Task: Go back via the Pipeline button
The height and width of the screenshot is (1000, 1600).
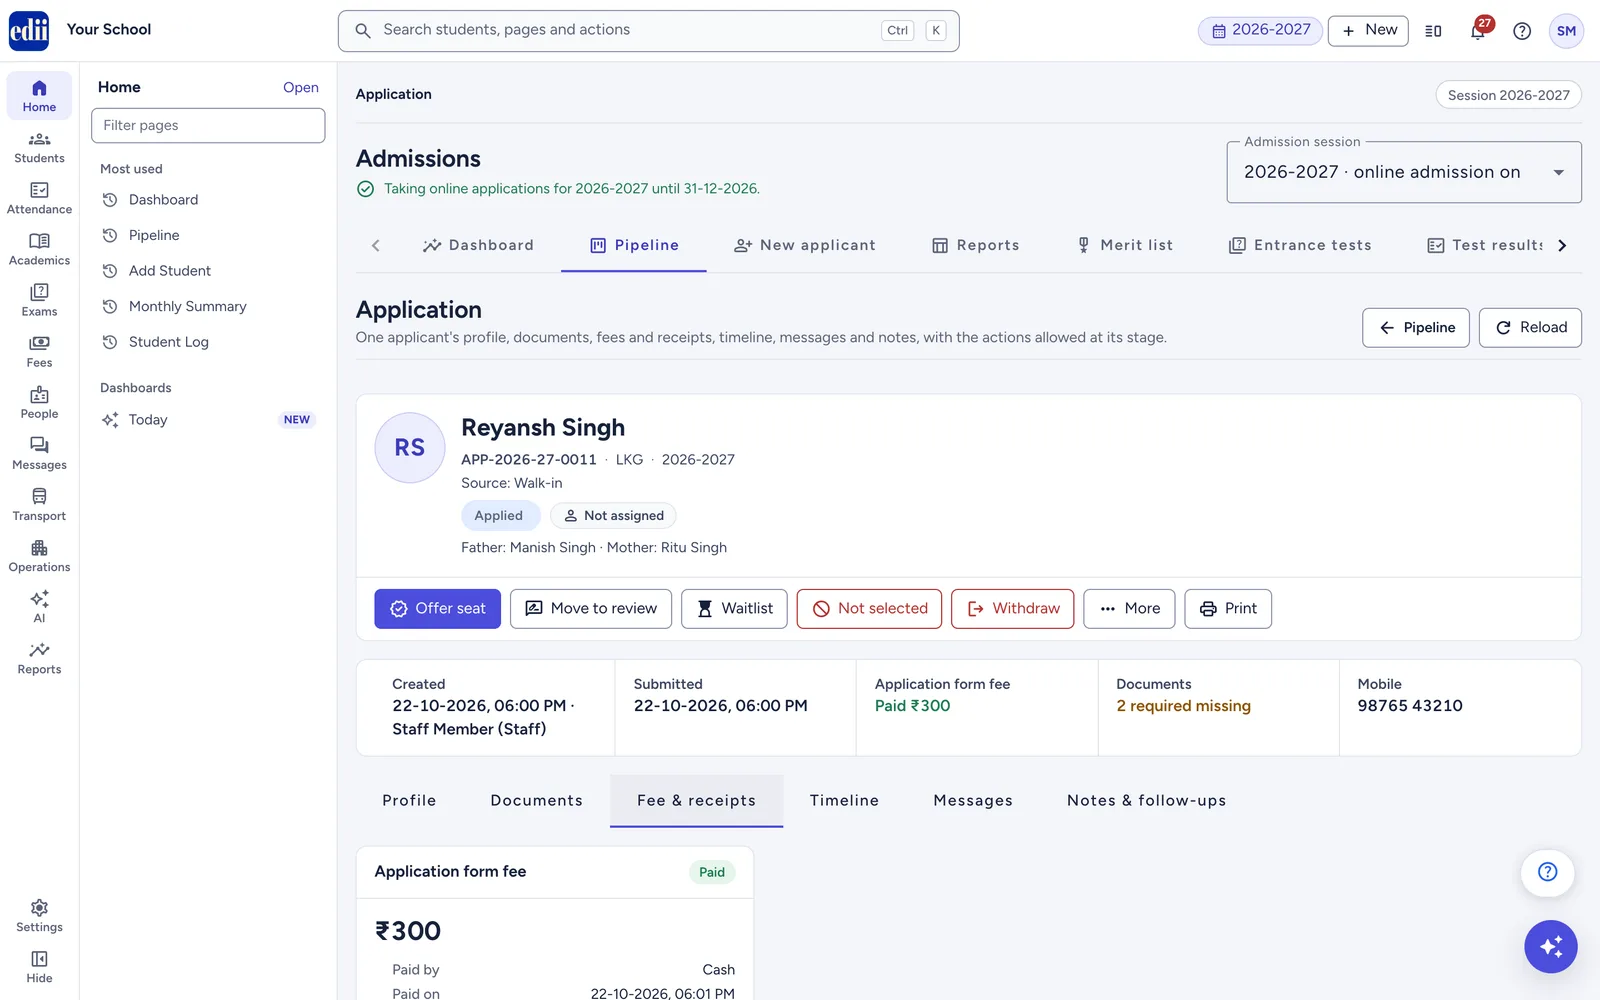Action: tap(1416, 327)
